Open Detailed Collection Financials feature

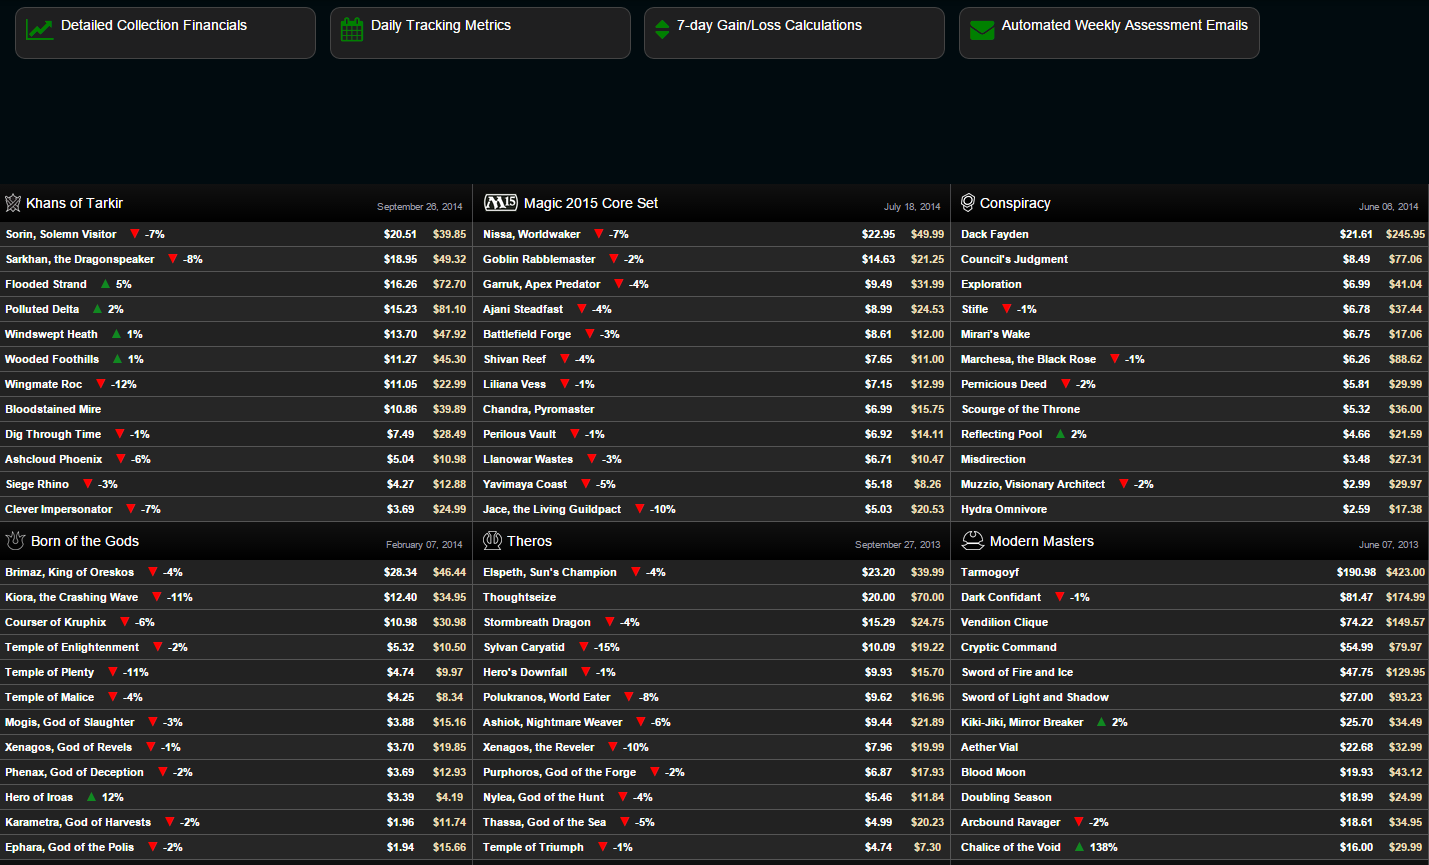165,33
